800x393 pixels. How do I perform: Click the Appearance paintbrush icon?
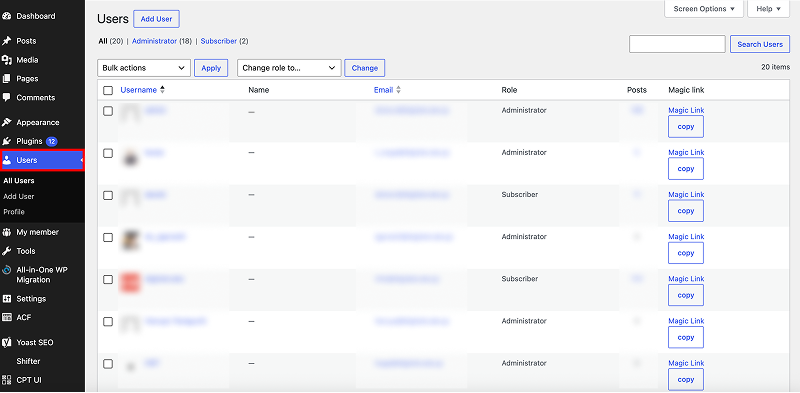click(x=7, y=122)
